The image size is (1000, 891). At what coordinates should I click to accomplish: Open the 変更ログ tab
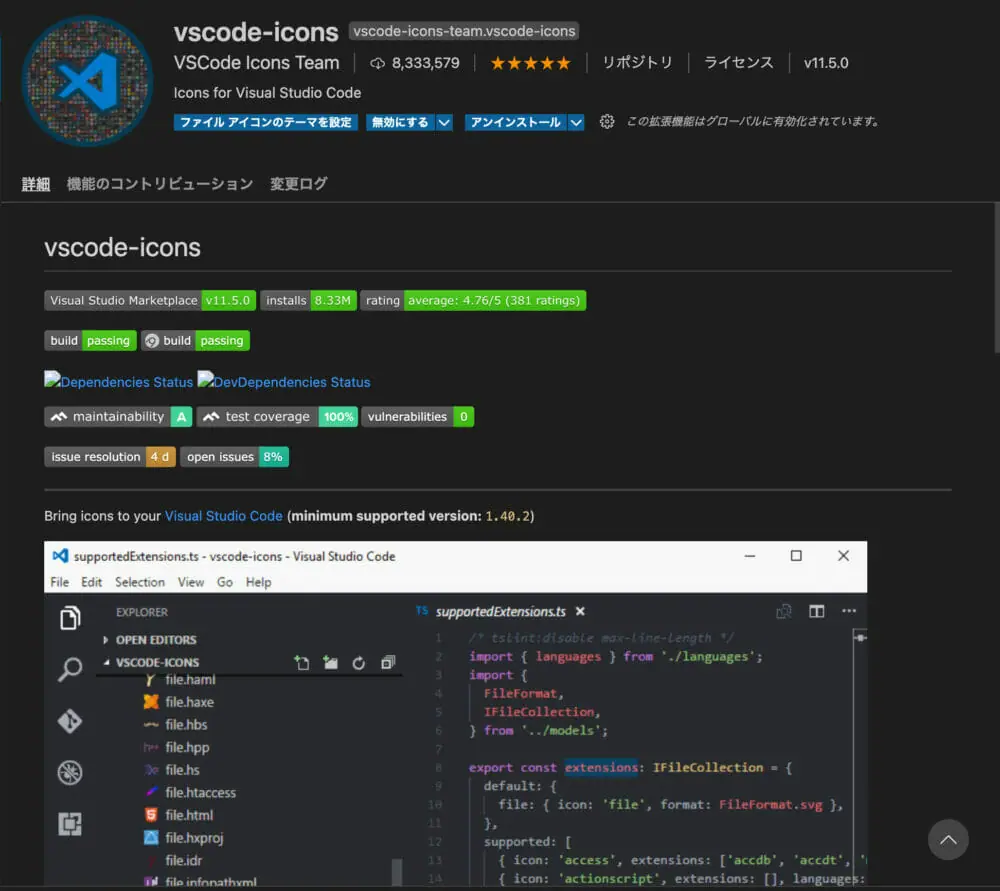click(x=298, y=184)
